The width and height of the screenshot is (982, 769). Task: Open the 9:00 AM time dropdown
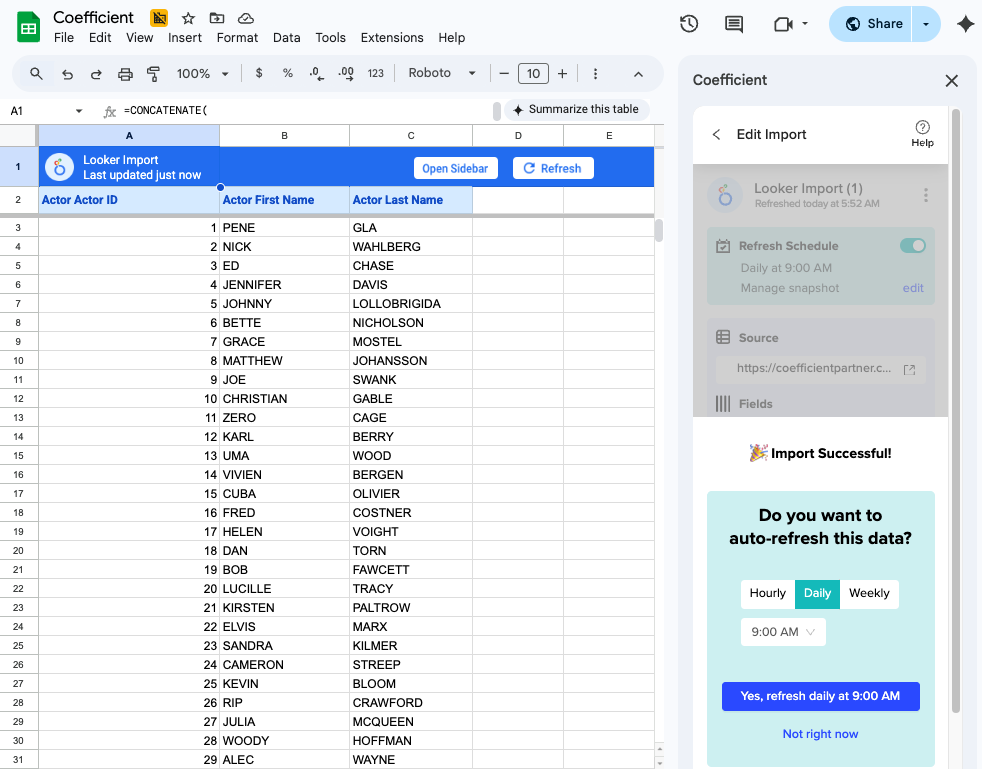click(783, 632)
